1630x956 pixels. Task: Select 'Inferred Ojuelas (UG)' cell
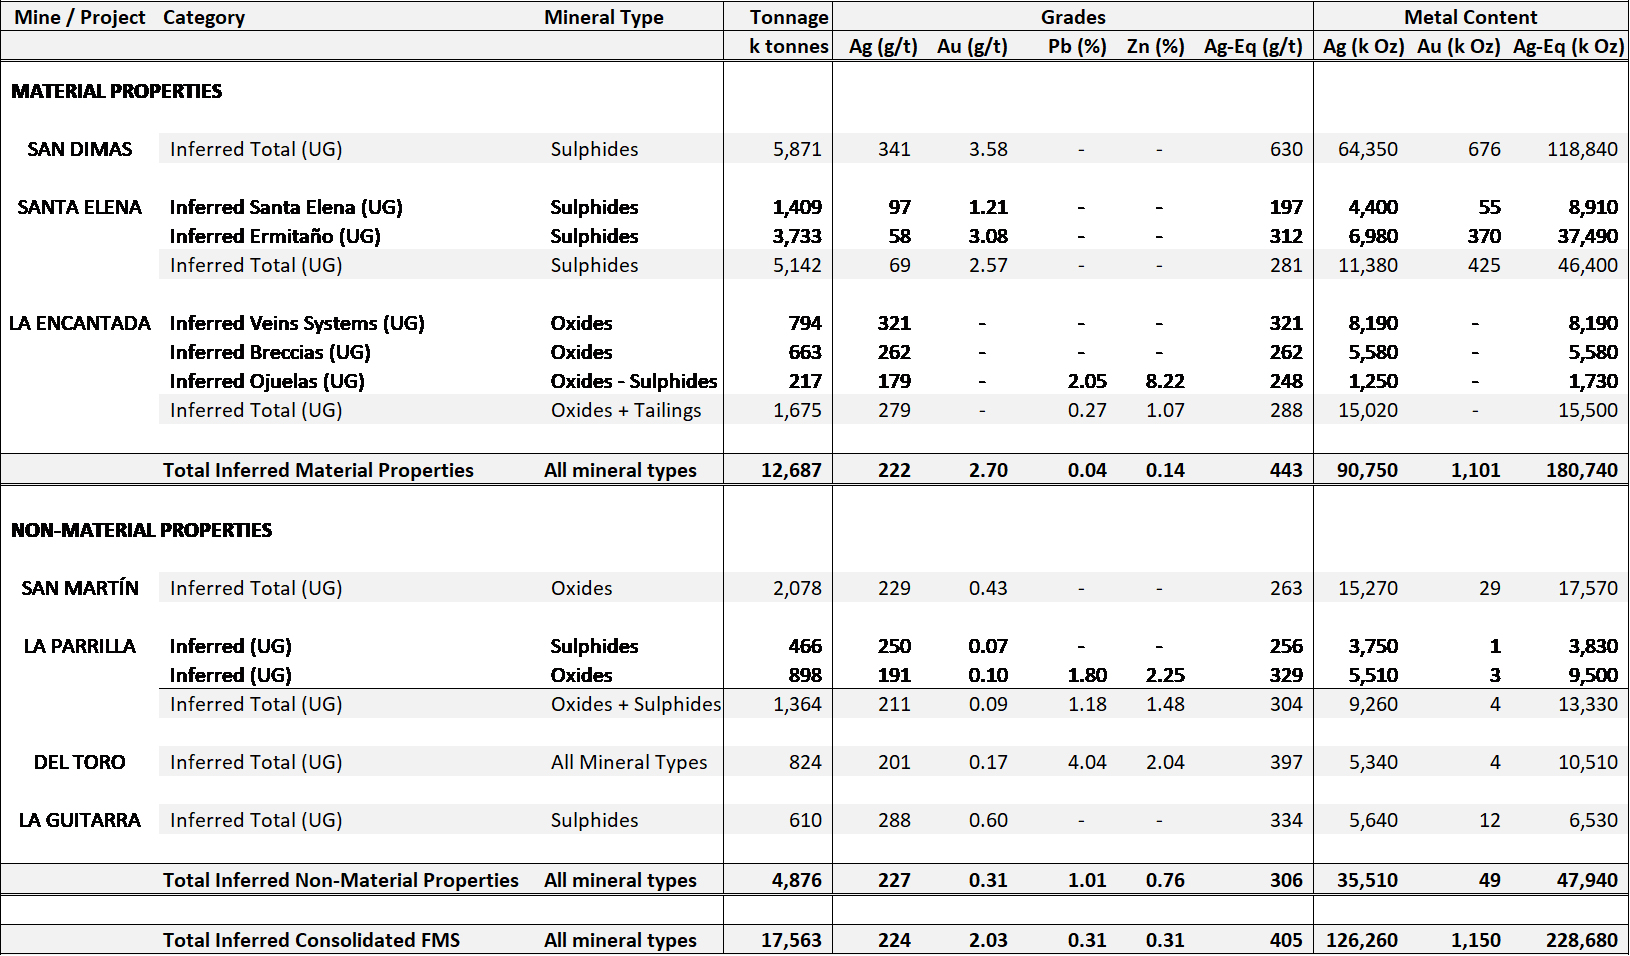coord(267,381)
